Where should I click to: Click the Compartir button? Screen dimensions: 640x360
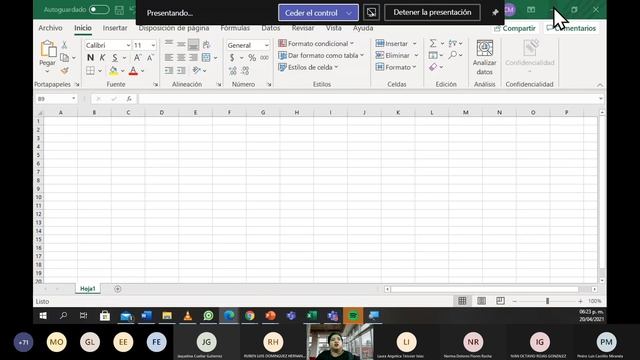pos(515,28)
